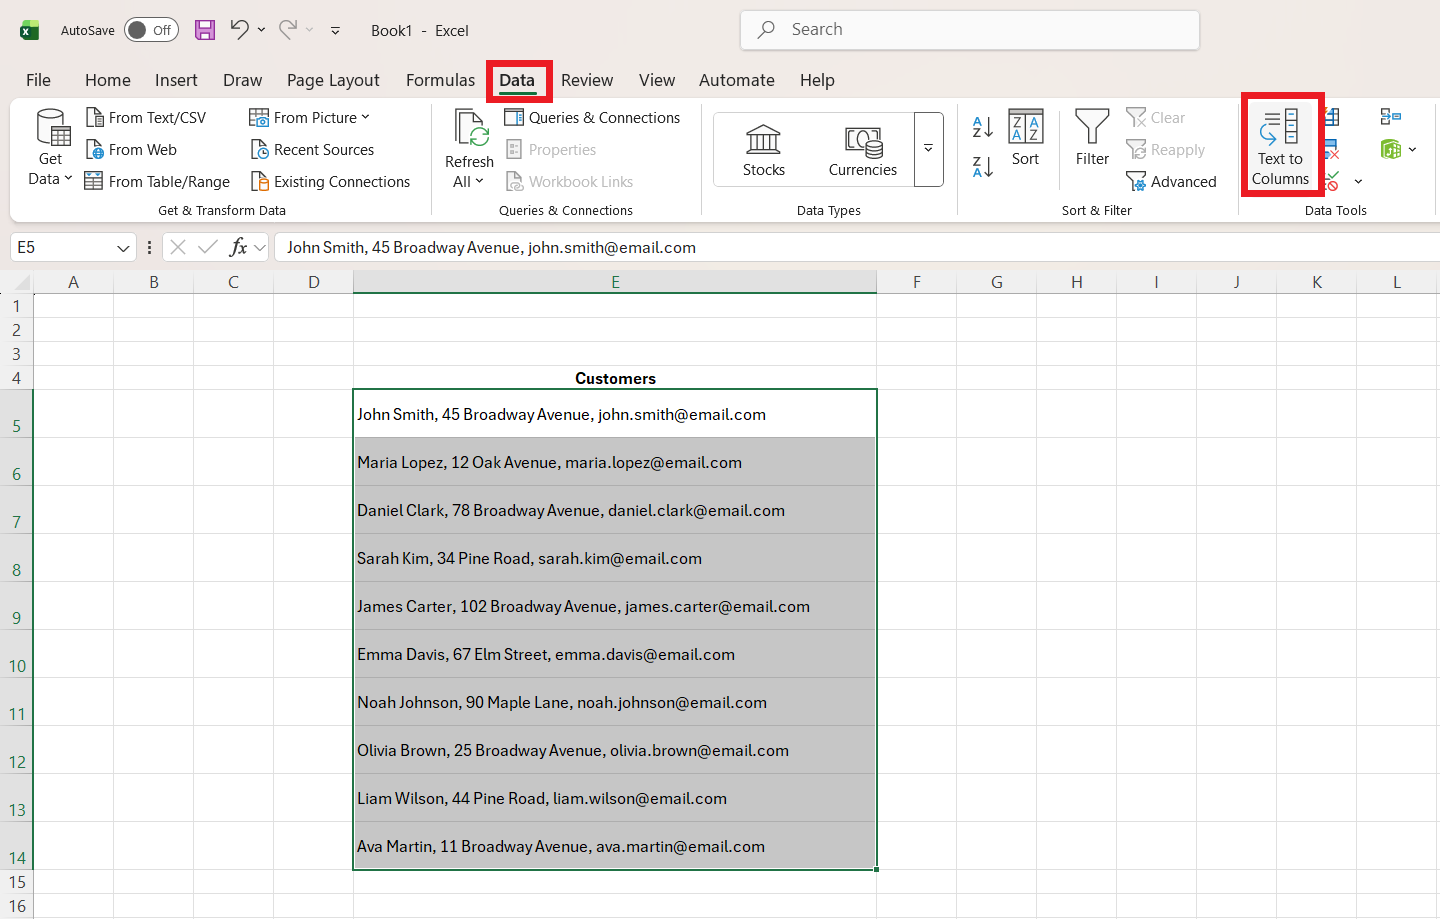Click From Text/CSV button
Viewport: 1440px width, 919px height.
coord(147,118)
